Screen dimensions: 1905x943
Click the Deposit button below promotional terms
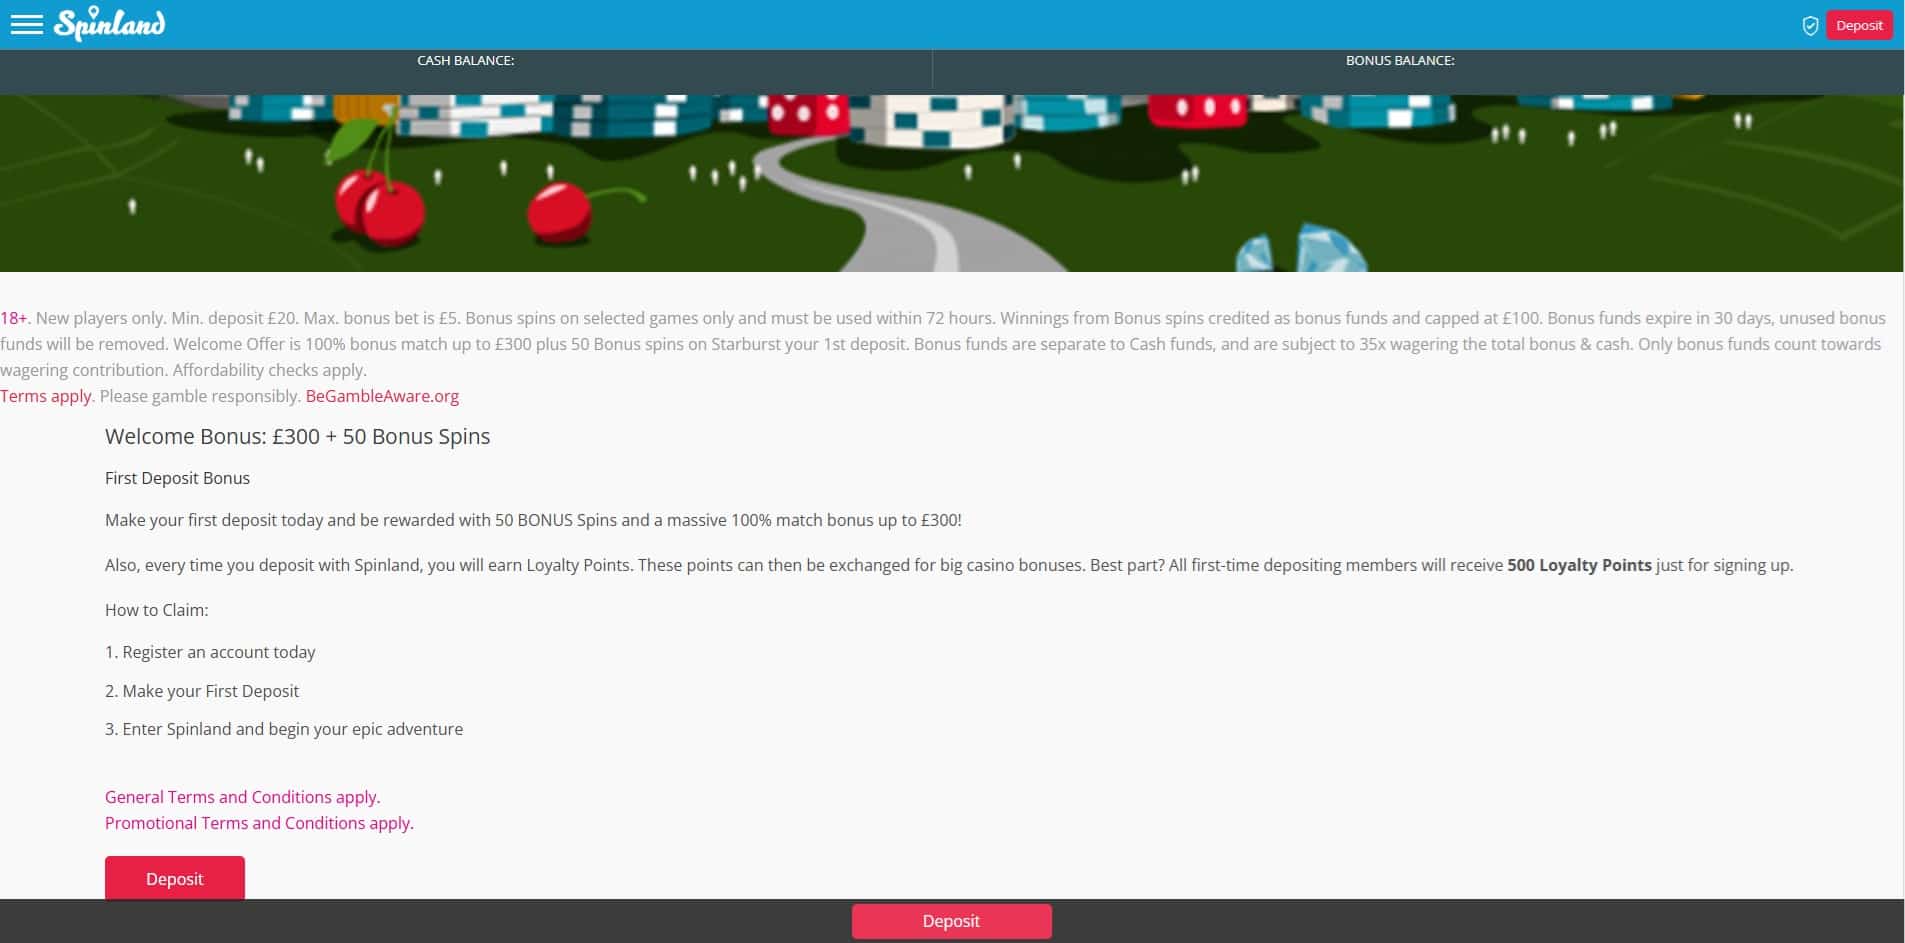point(175,878)
